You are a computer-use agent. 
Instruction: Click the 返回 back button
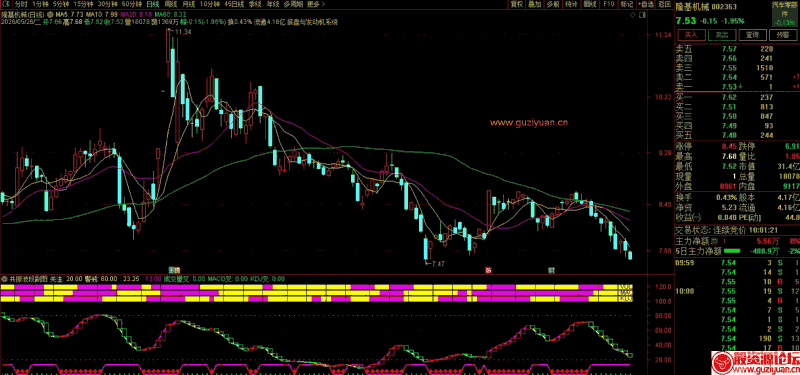coord(664,4)
